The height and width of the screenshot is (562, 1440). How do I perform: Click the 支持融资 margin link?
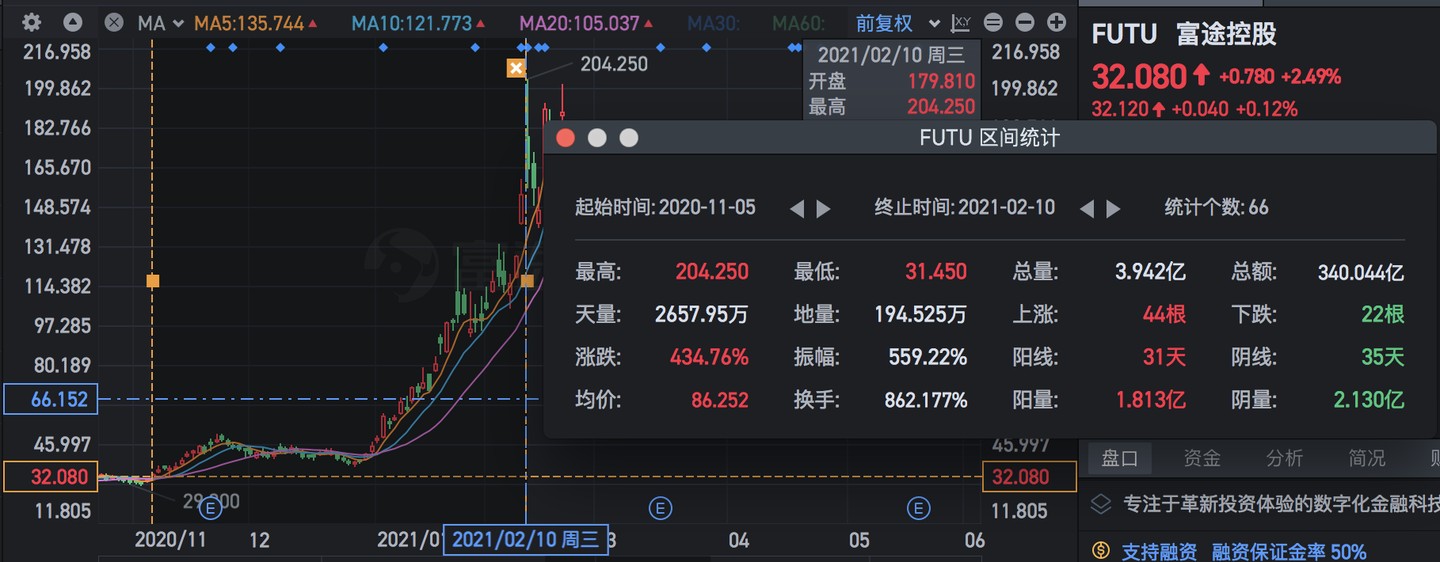[1159, 551]
